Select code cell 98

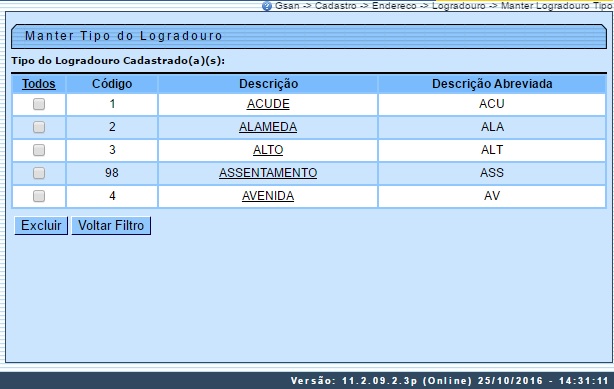pos(112,173)
